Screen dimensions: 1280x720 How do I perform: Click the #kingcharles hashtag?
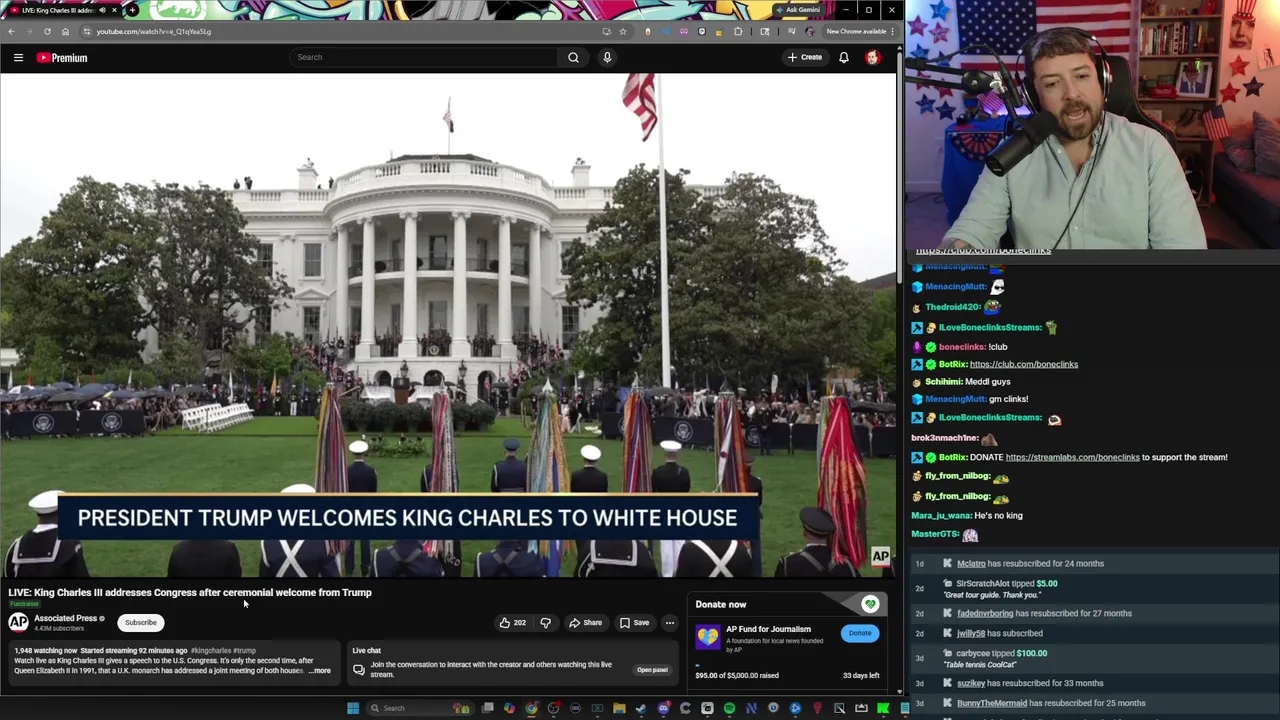point(212,651)
